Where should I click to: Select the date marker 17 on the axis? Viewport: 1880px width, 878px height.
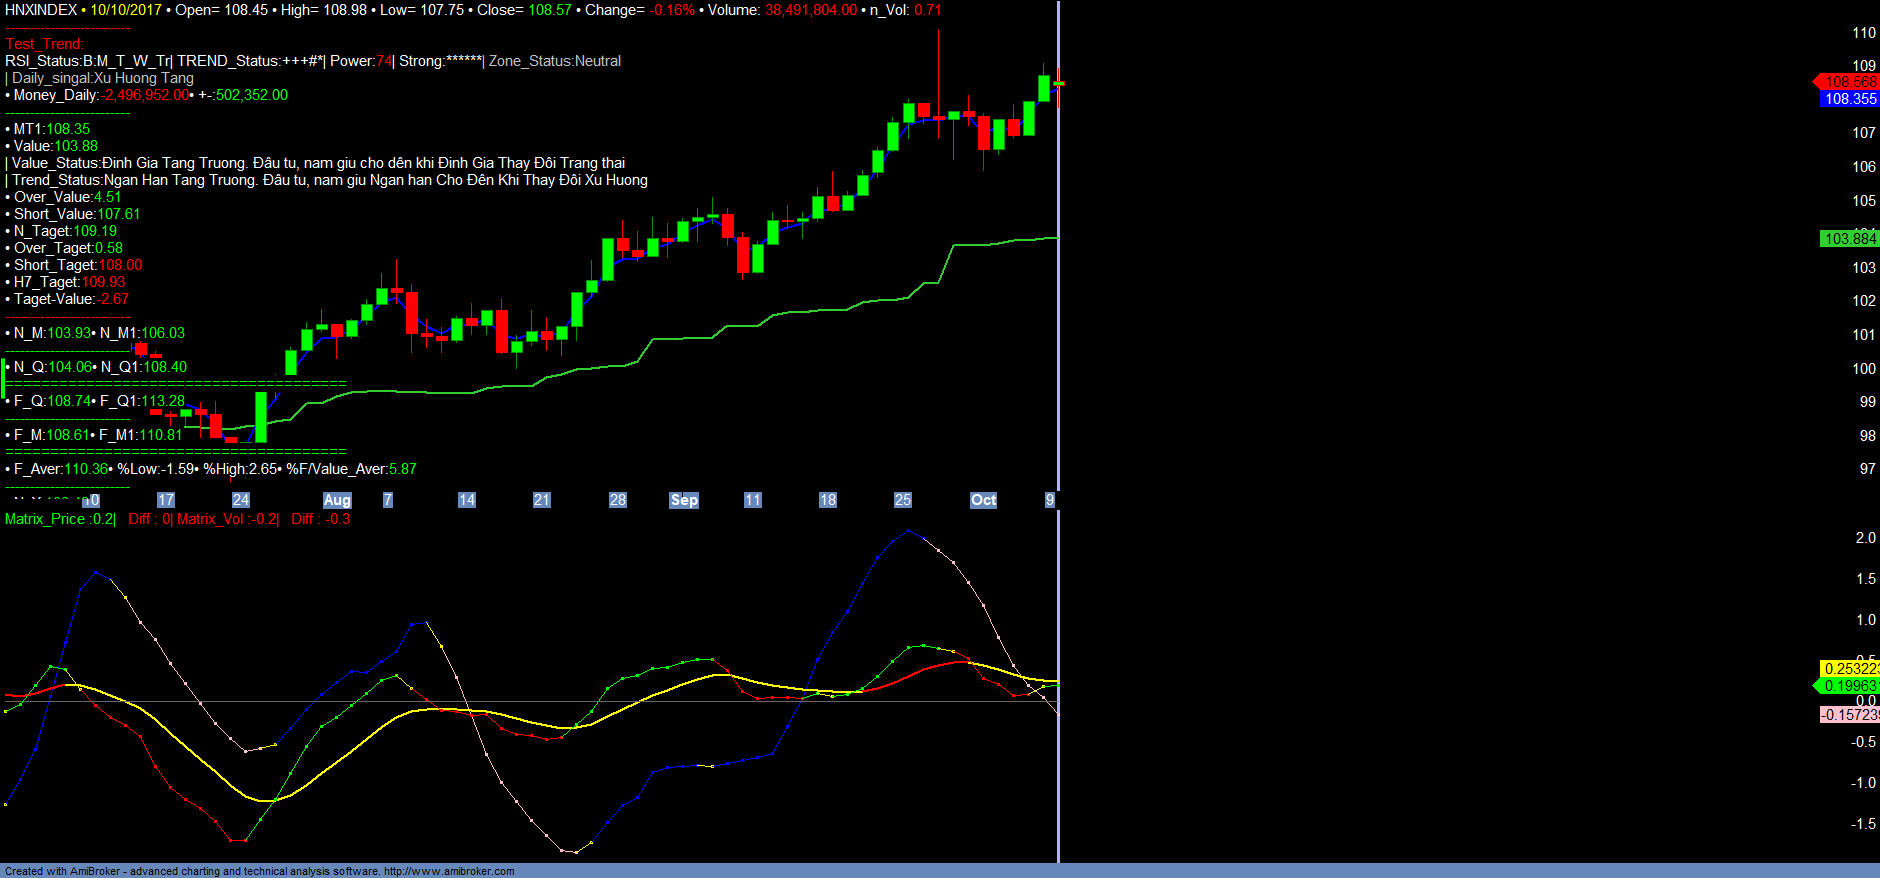pos(166,500)
